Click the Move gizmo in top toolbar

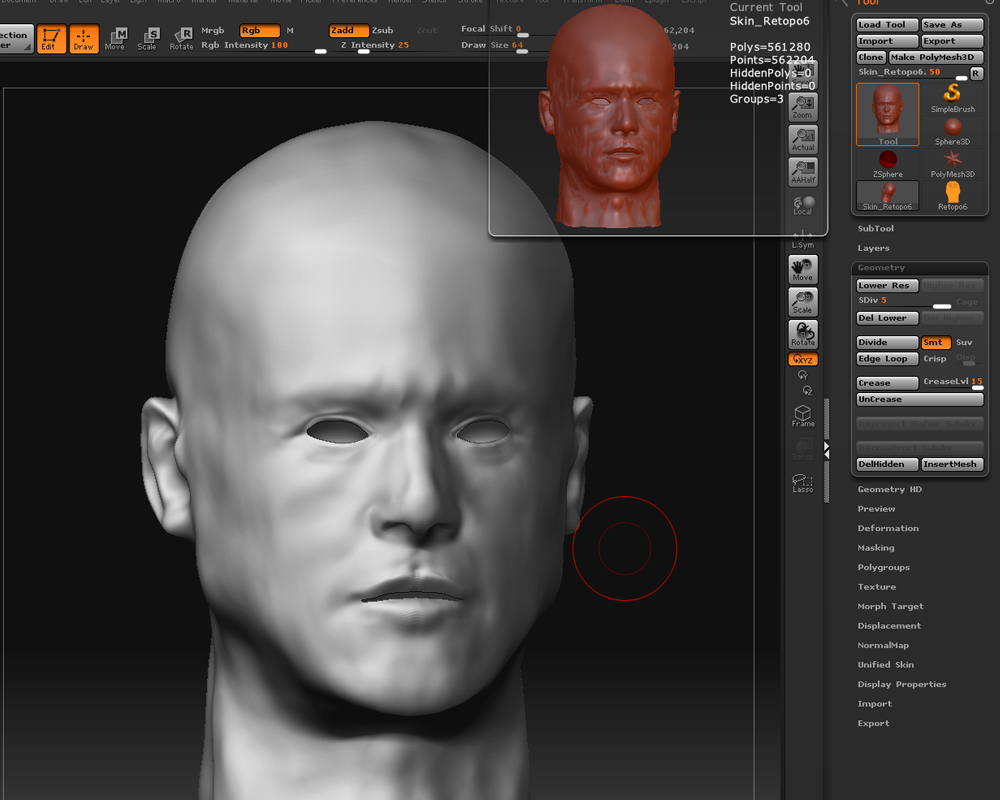pos(116,38)
